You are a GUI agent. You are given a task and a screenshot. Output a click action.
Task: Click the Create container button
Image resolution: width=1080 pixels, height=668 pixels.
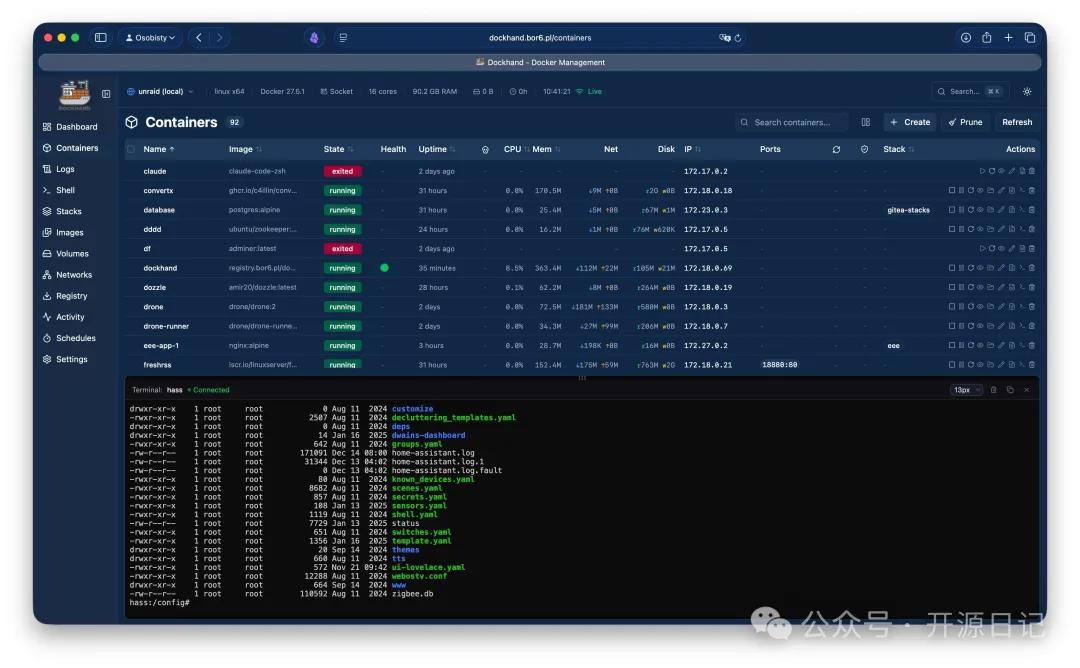coord(910,123)
